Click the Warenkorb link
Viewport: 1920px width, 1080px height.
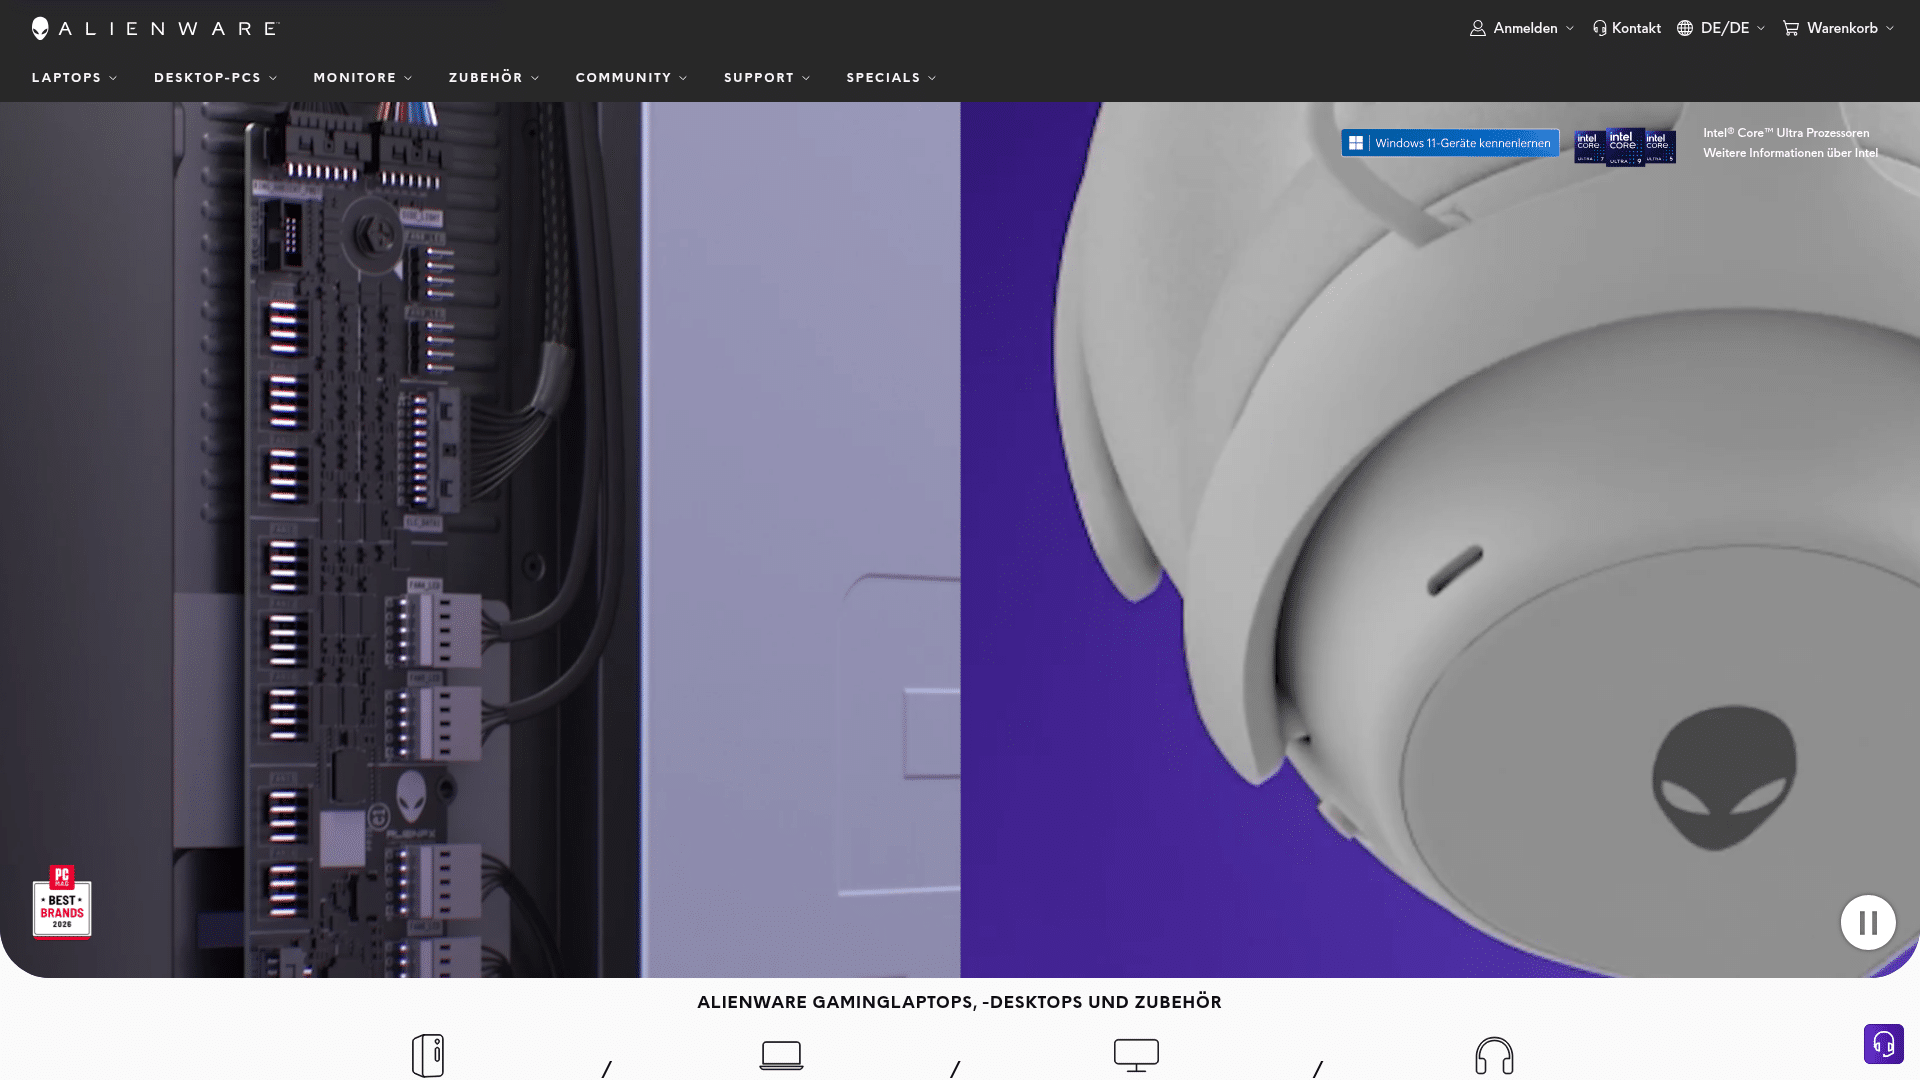point(1842,28)
